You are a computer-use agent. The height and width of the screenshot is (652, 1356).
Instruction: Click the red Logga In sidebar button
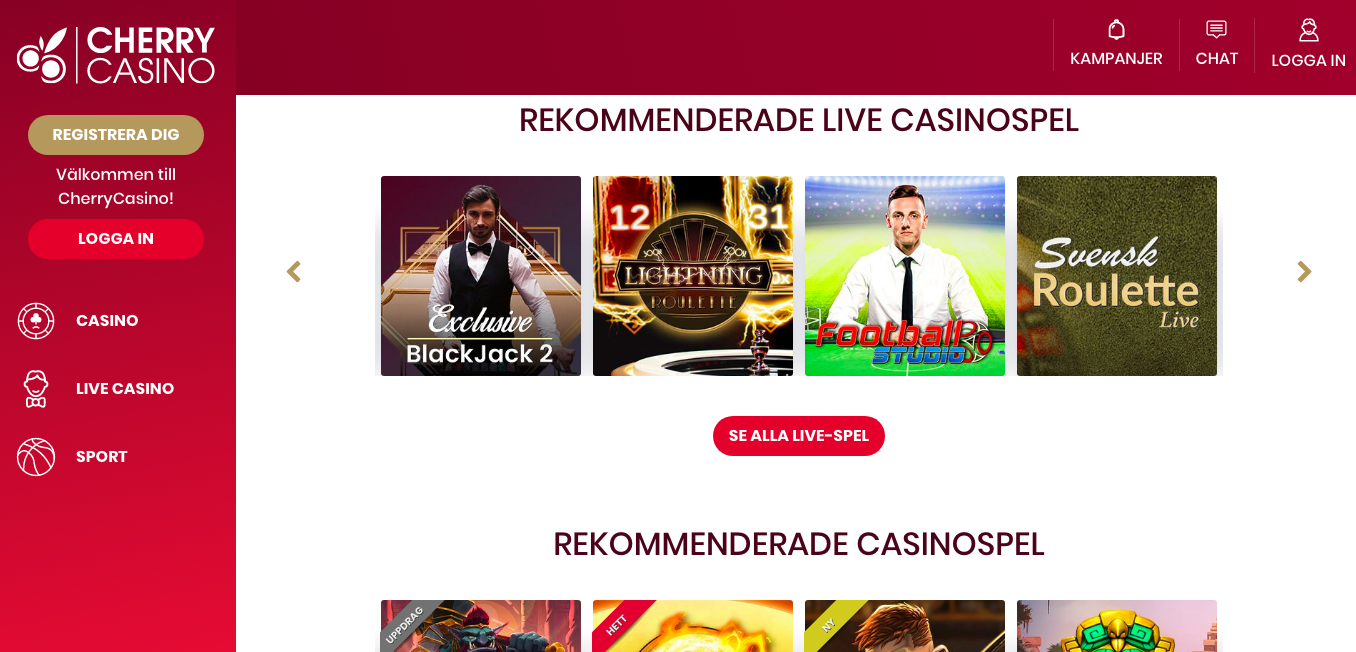coord(116,239)
